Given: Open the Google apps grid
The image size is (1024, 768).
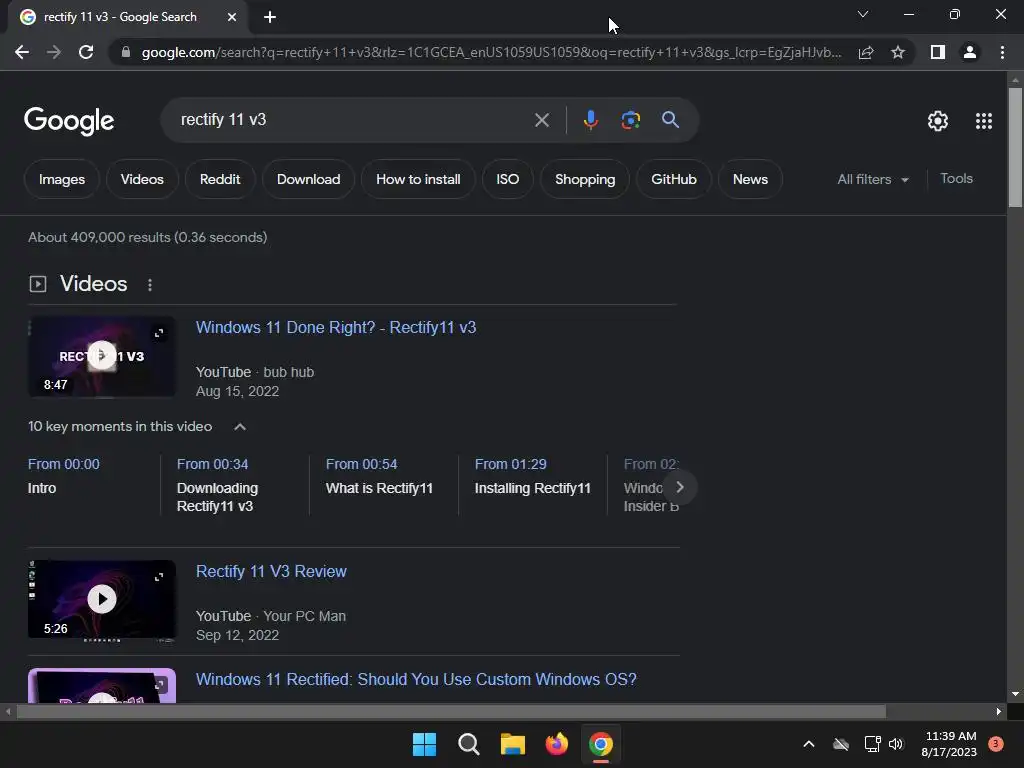Looking at the screenshot, I should coord(984,121).
